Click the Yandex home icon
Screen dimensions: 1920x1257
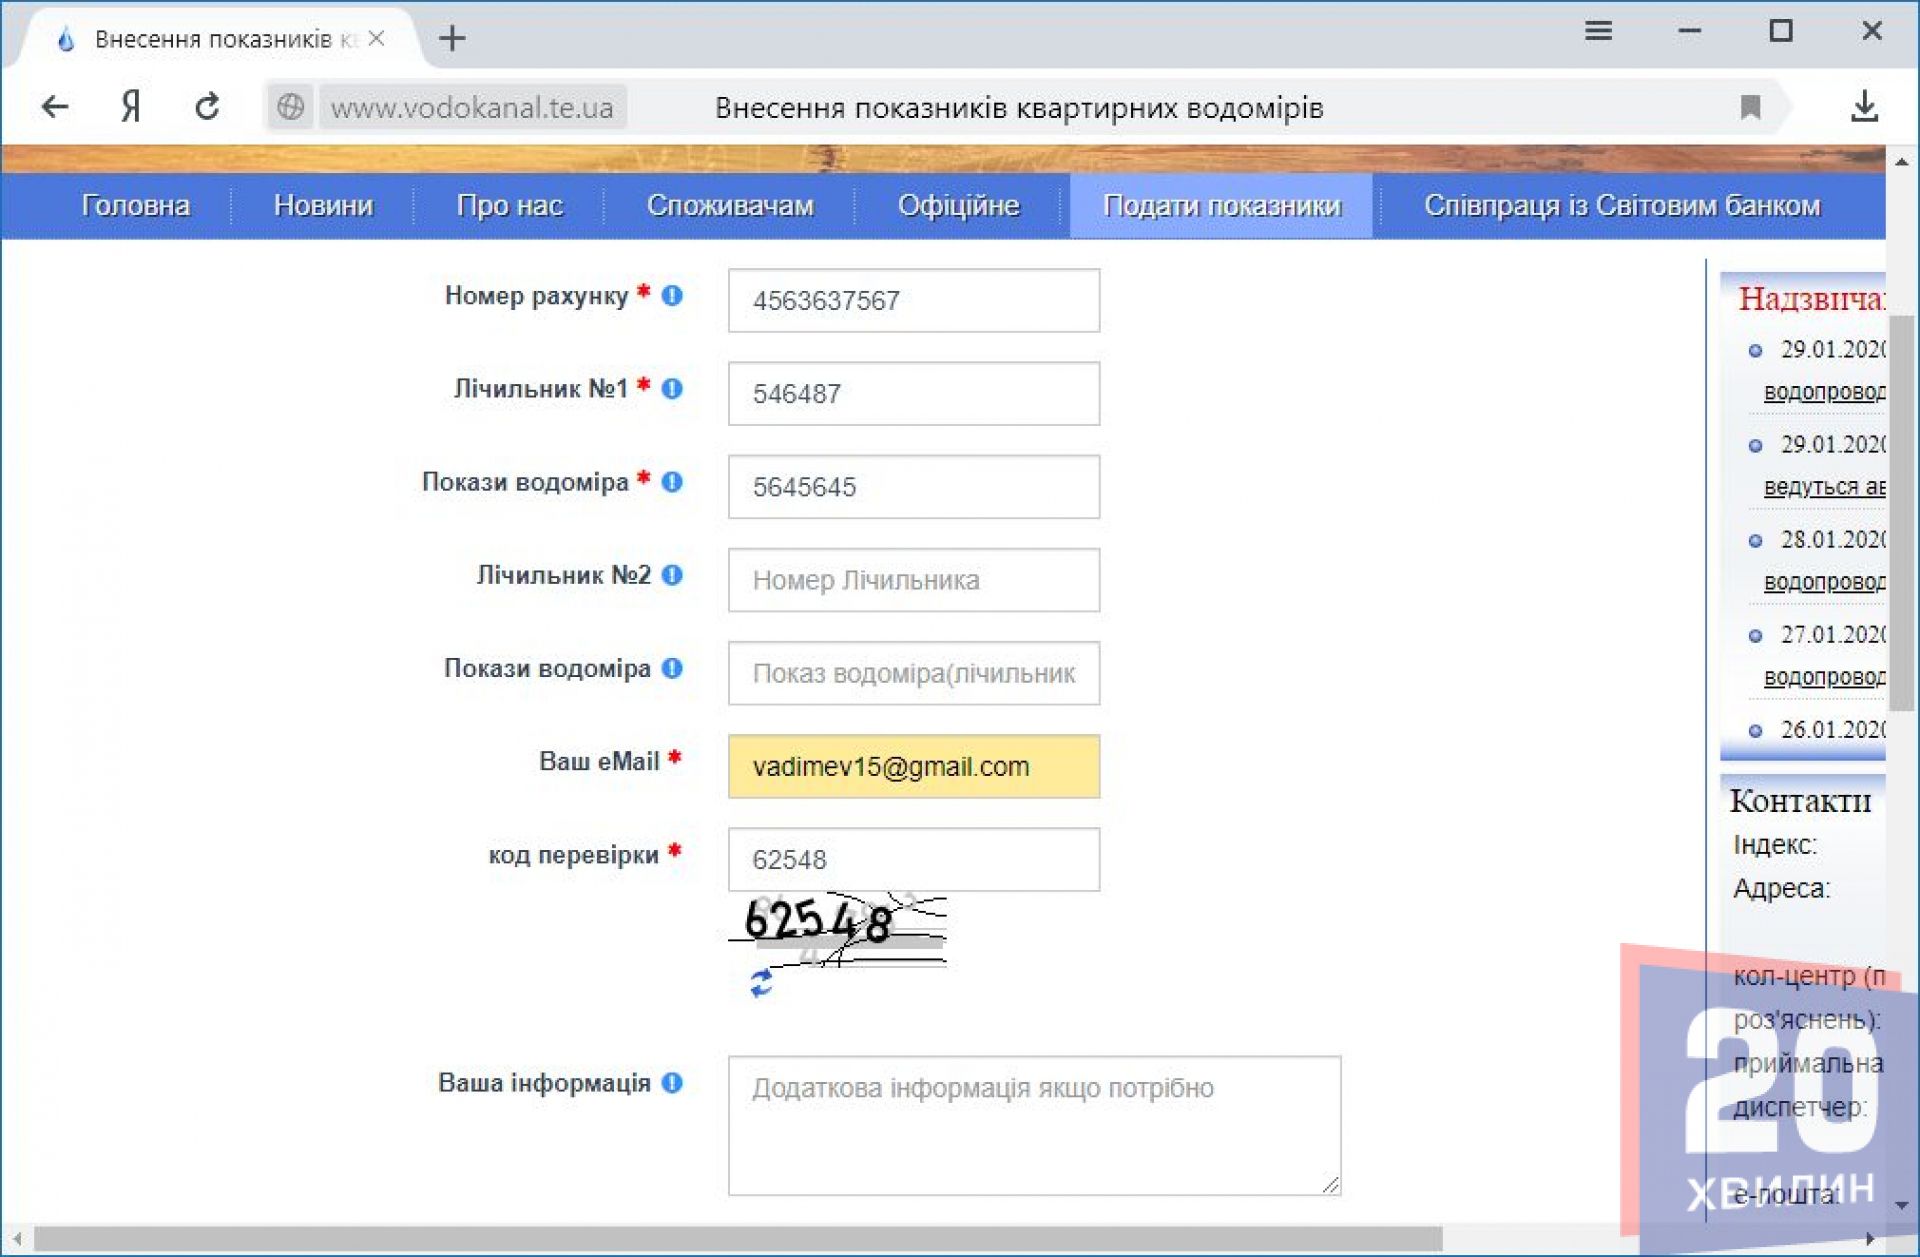130,107
